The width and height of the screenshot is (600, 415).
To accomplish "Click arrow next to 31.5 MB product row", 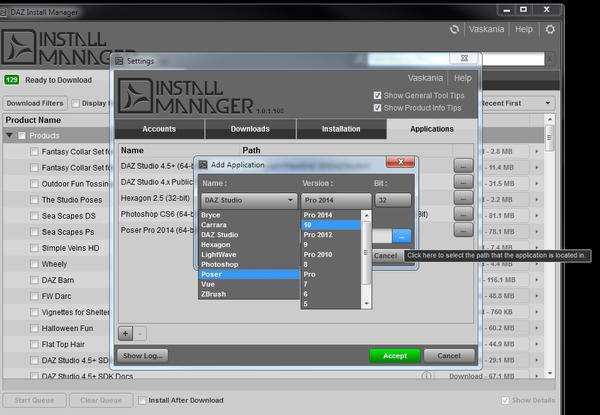I will tap(537, 184).
